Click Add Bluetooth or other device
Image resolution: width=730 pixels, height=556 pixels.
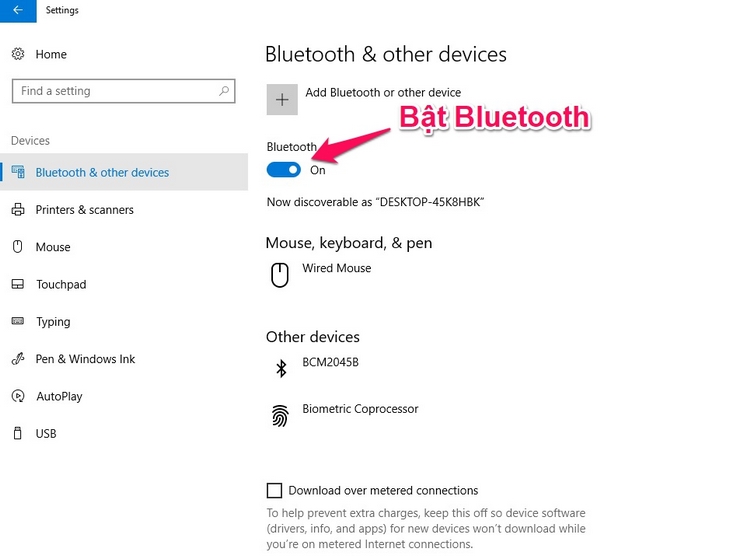[382, 93]
